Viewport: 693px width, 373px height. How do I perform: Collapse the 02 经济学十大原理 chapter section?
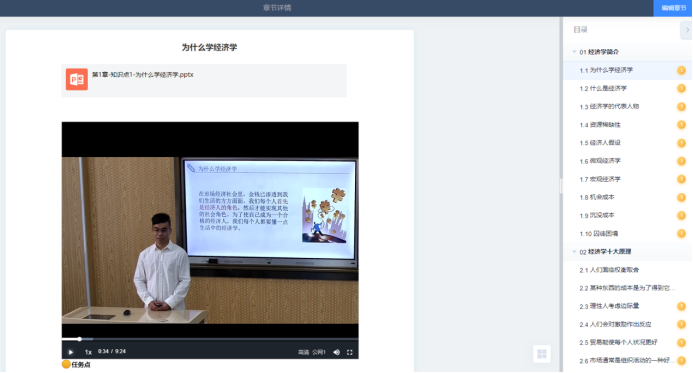pos(574,251)
